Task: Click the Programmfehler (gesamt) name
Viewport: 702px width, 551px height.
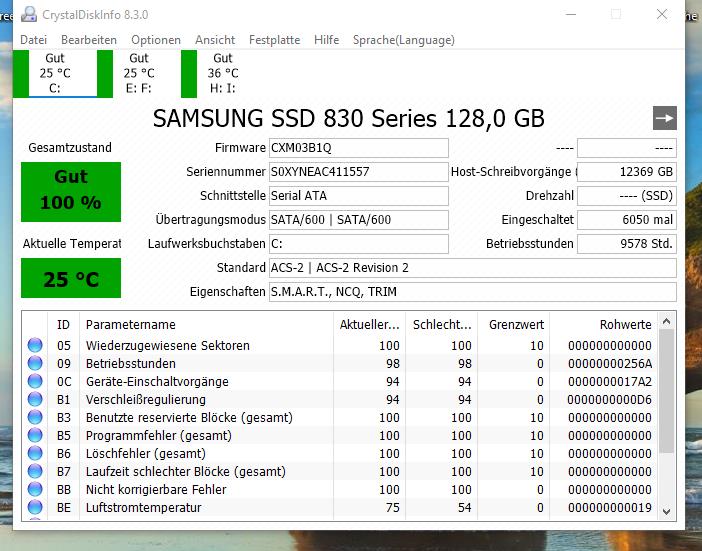Action: point(158,436)
